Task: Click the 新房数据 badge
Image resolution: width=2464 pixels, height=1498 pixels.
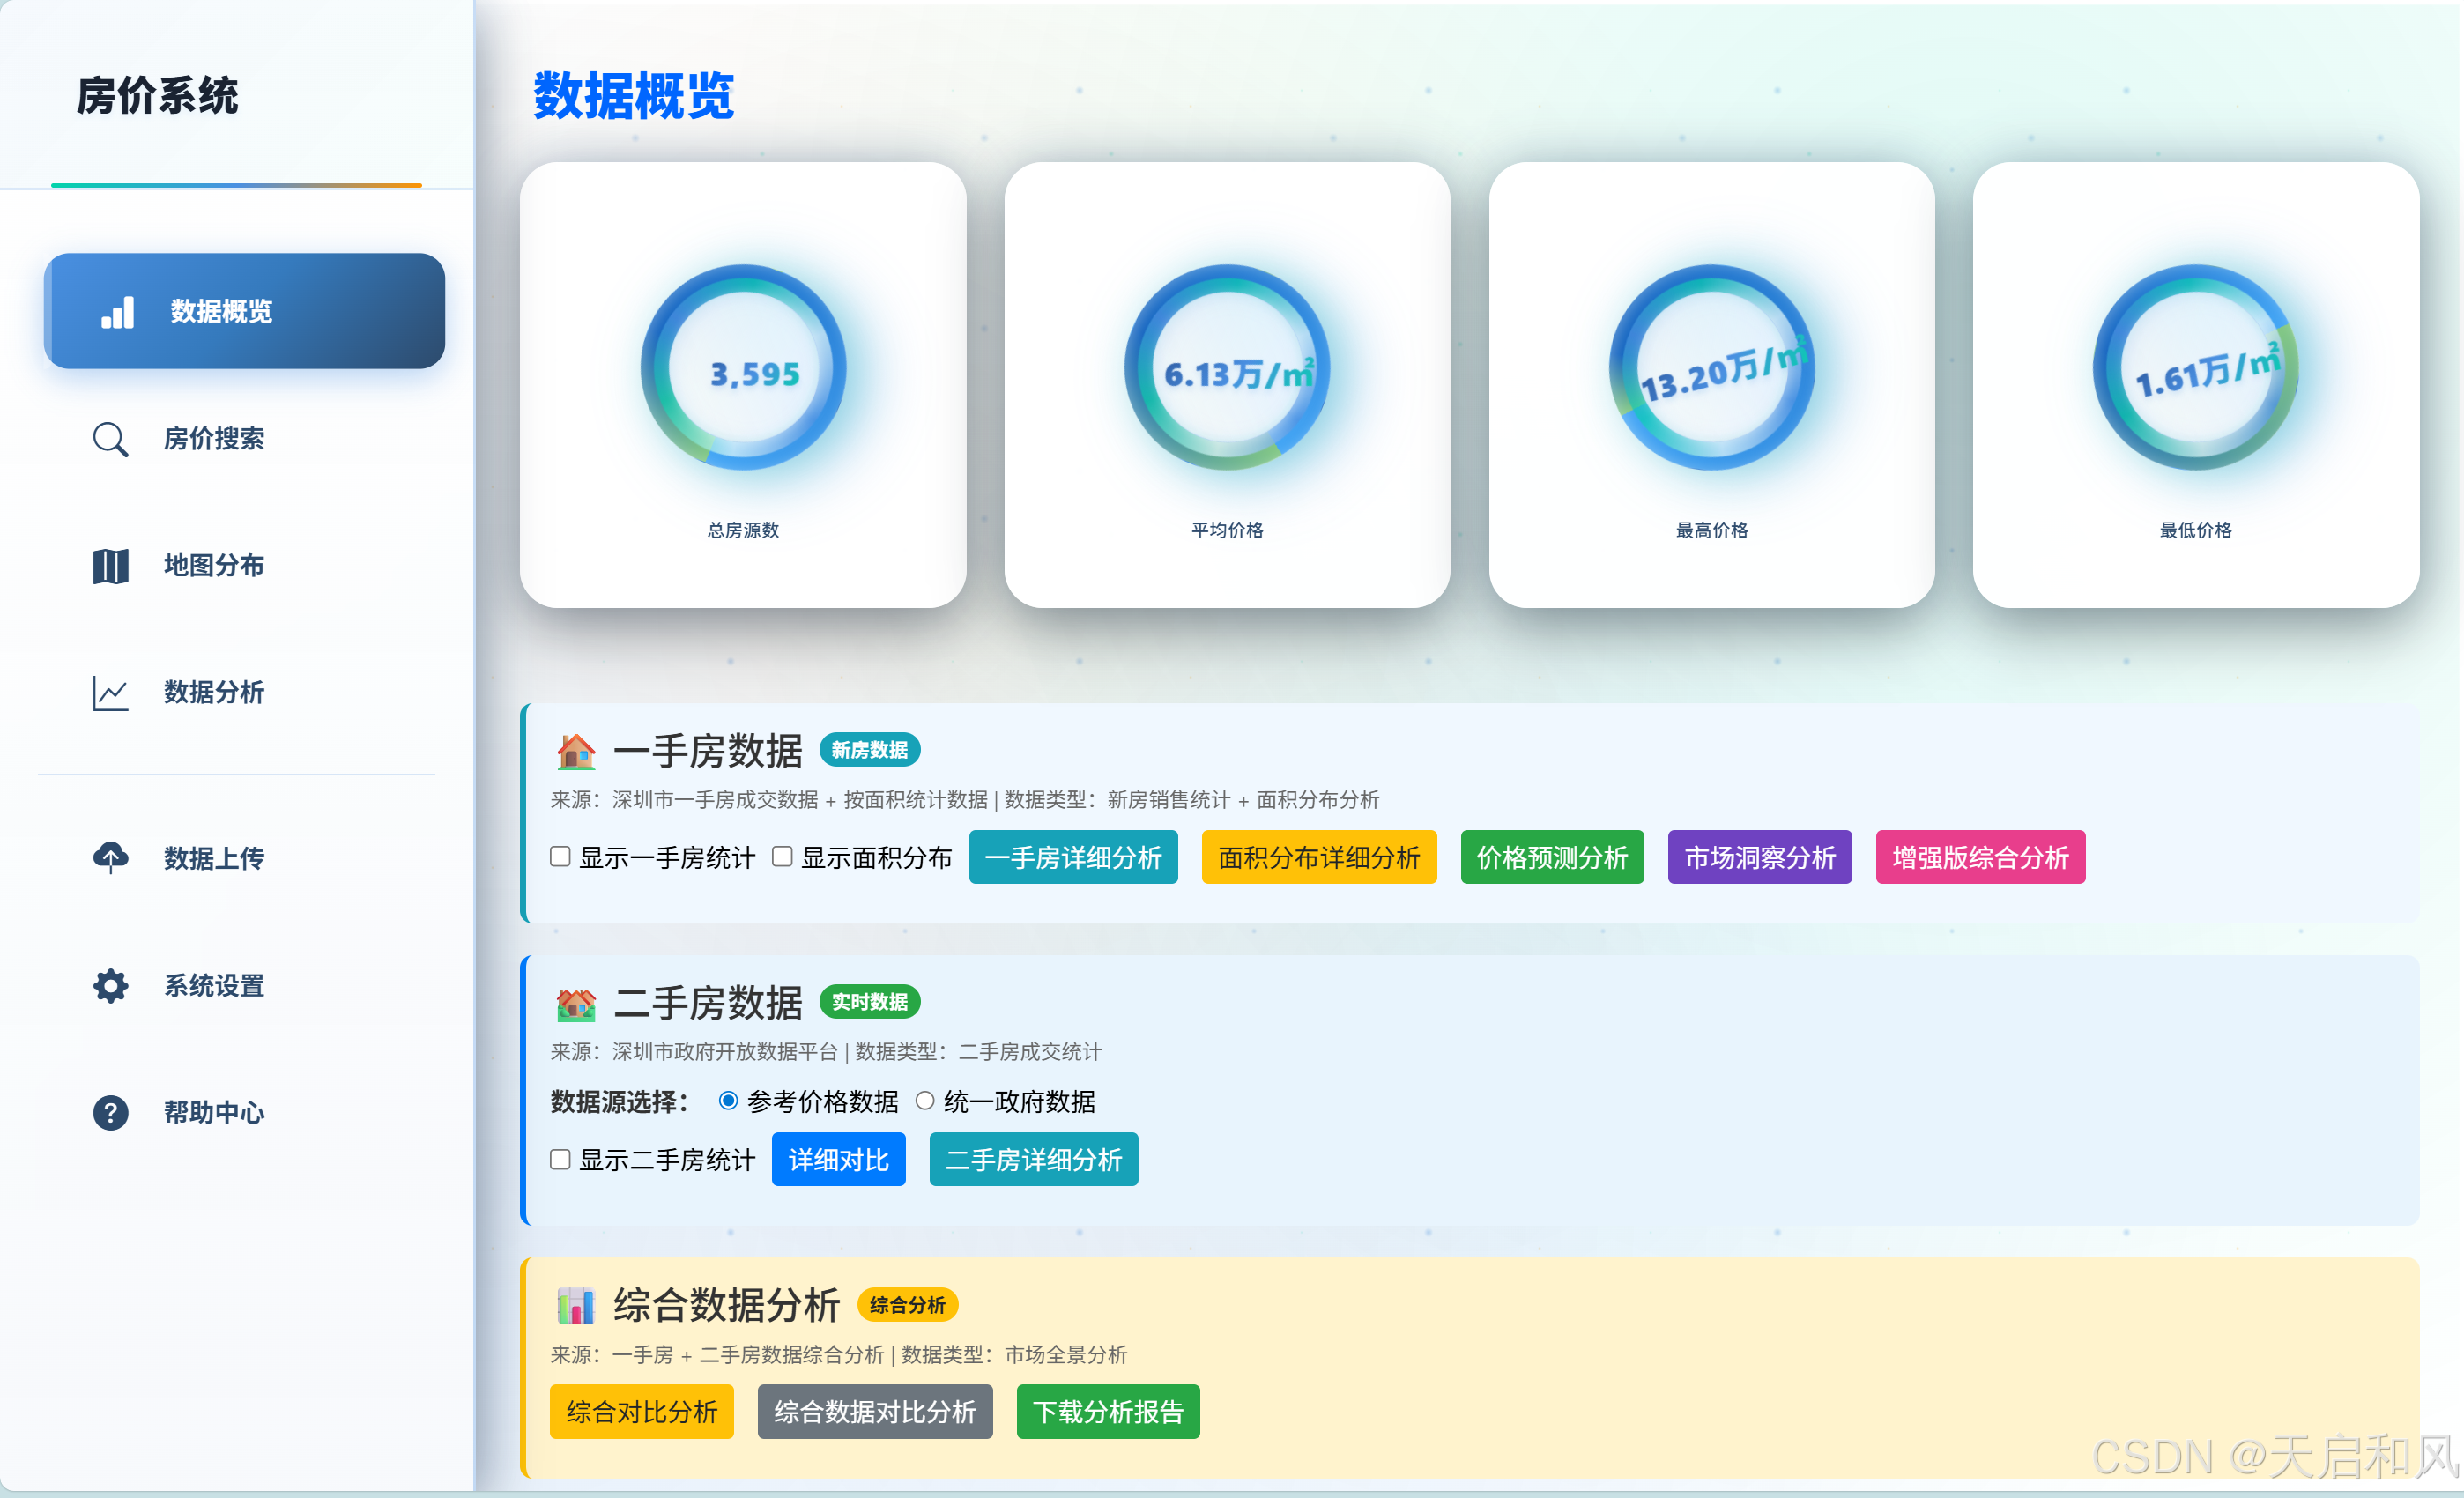Action: (x=870, y=750)
